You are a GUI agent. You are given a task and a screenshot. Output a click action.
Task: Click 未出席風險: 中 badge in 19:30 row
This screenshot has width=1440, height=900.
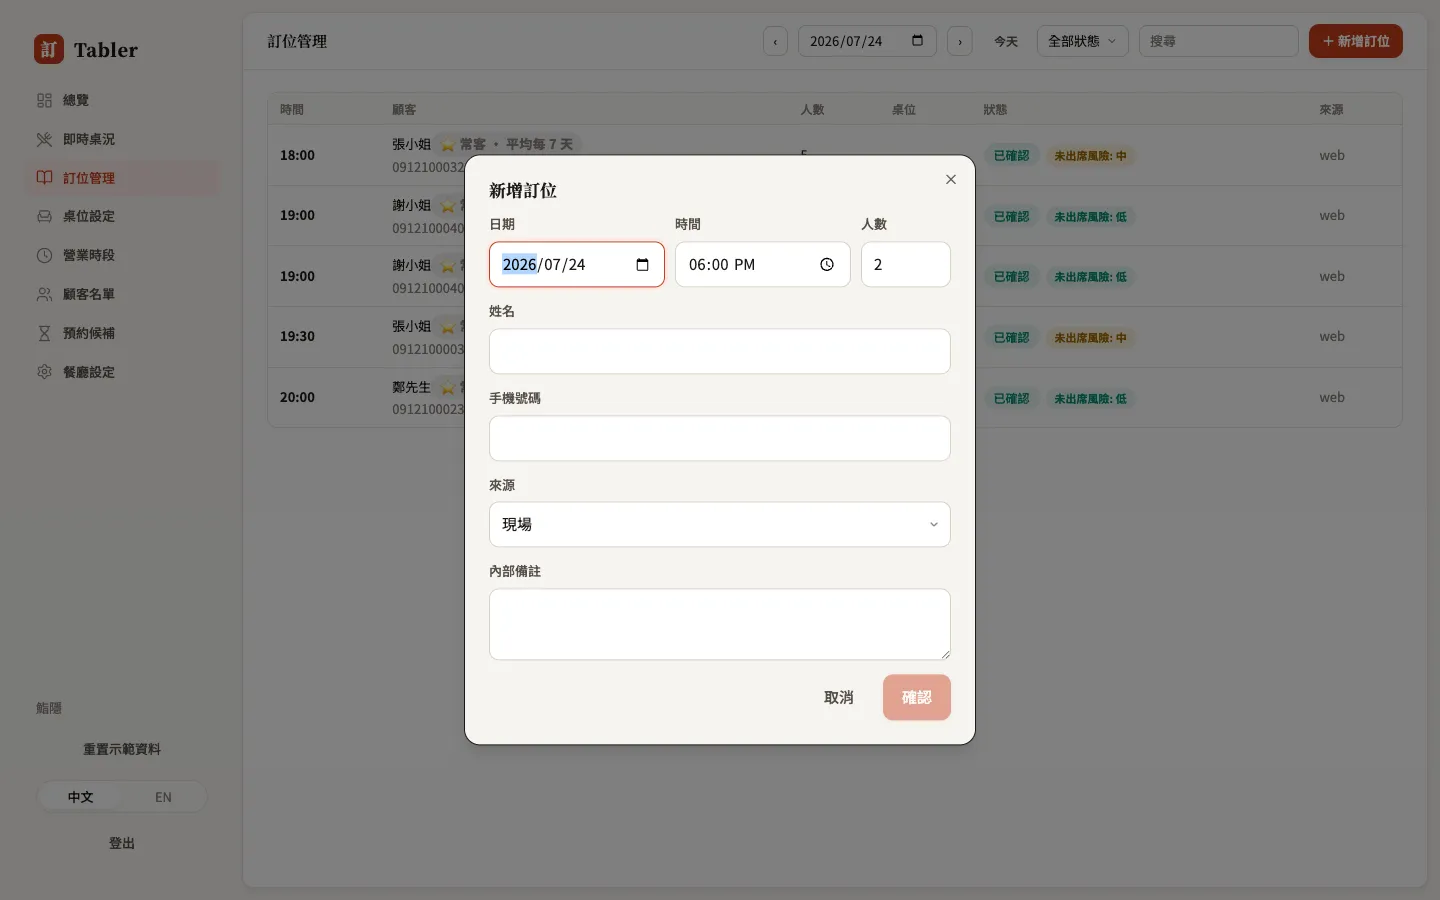[1090, 338]
